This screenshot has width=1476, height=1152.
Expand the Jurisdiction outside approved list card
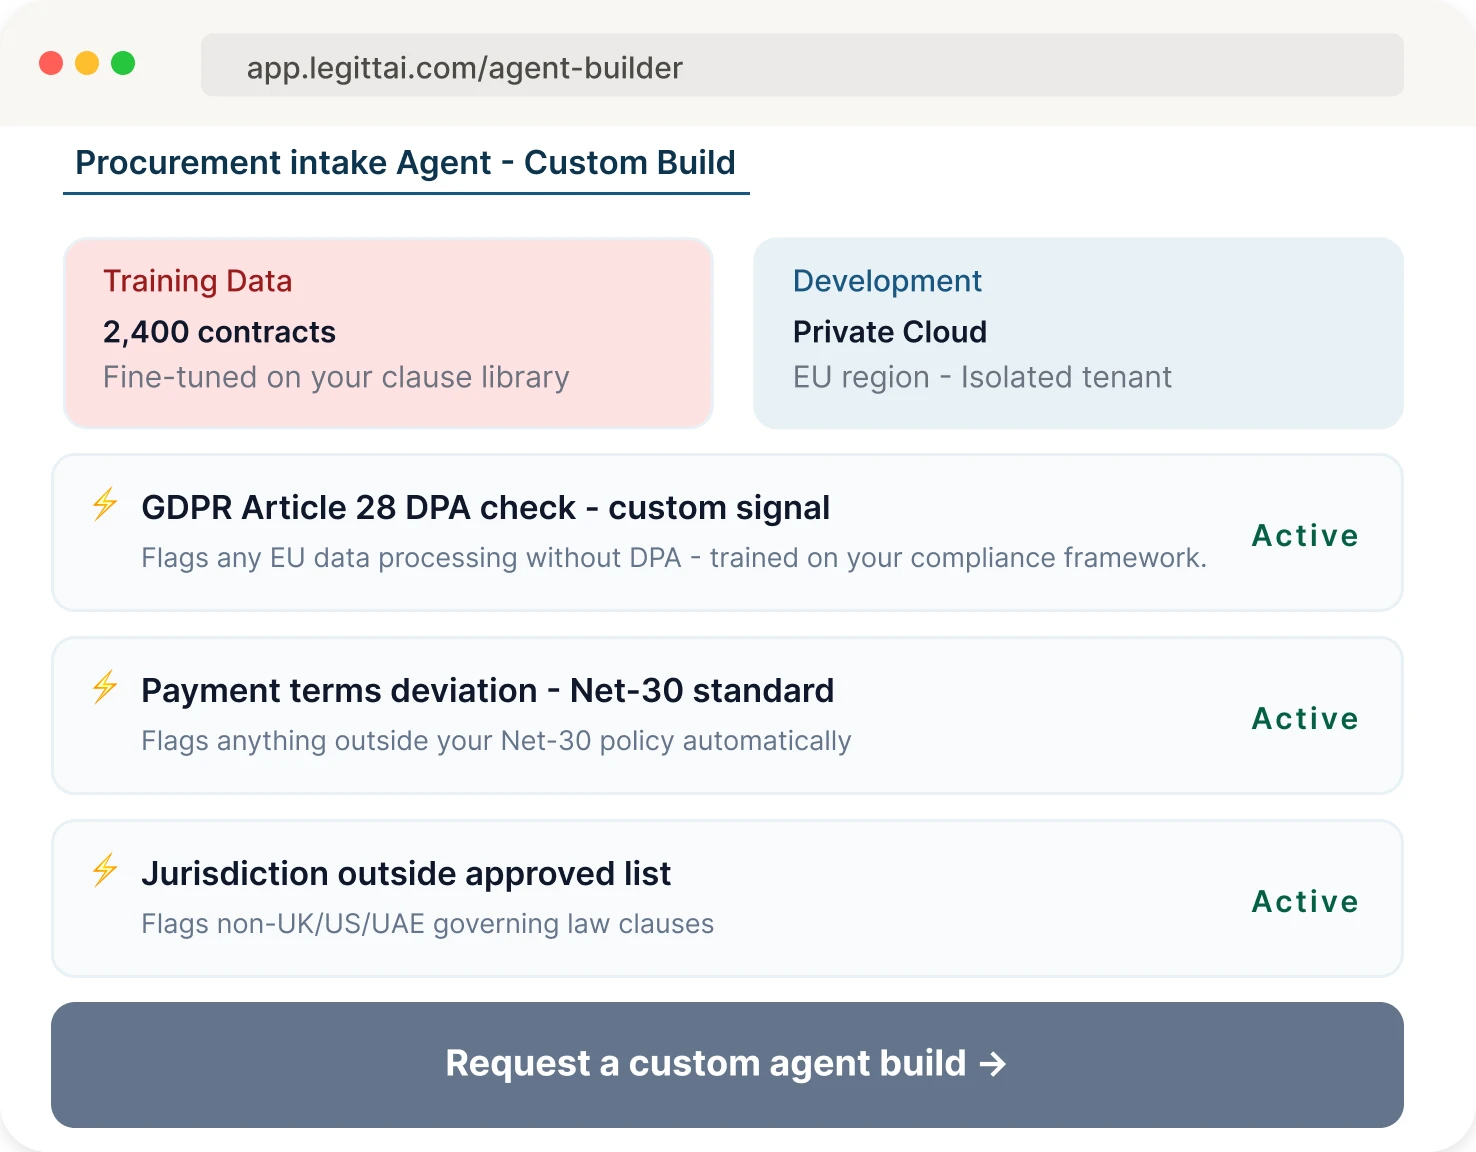coord(728,897)
